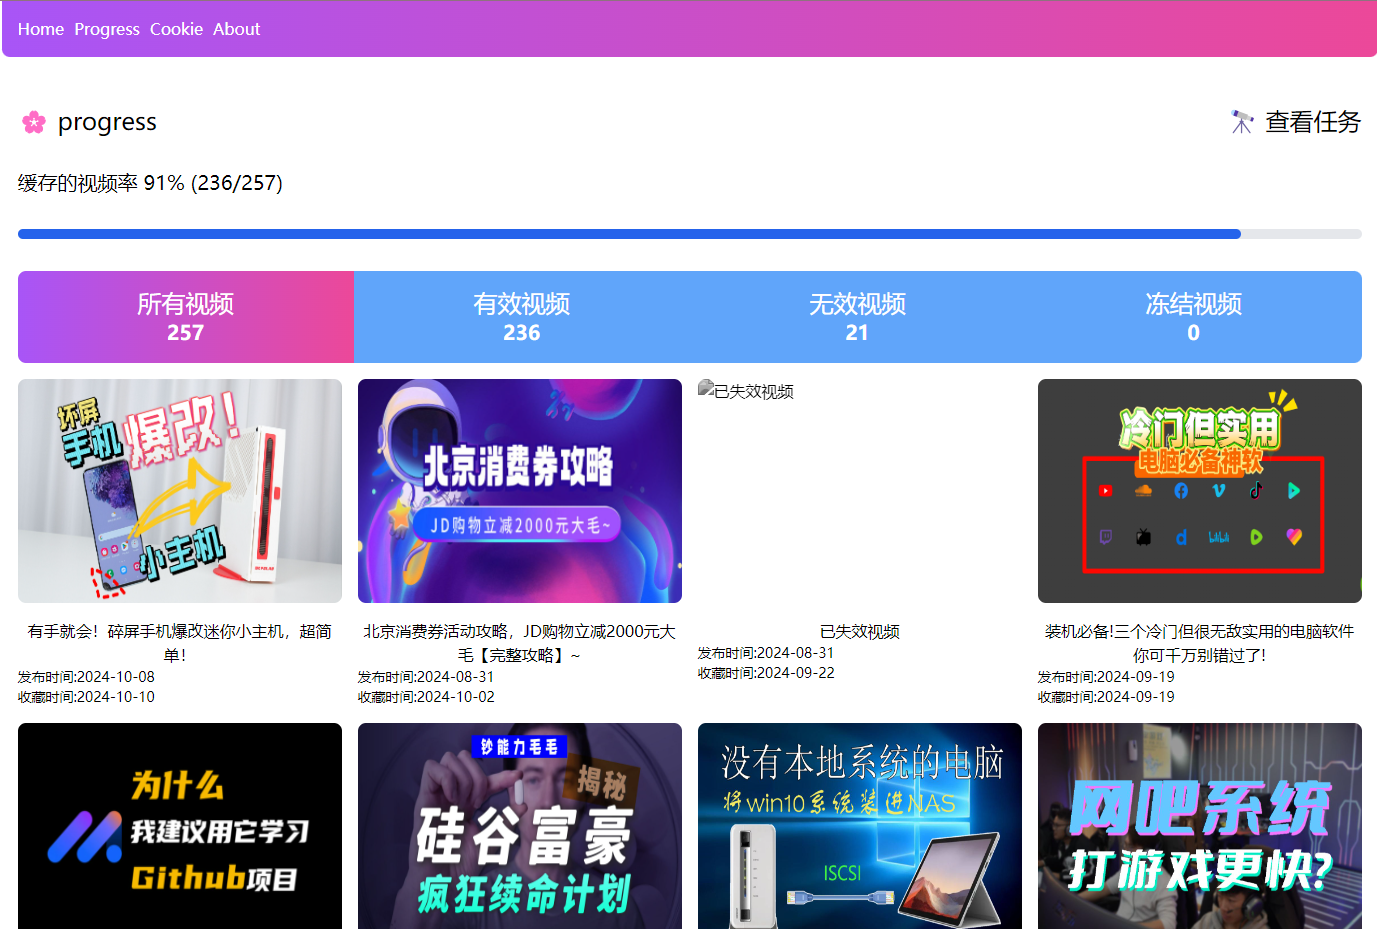Click 发布时间:2024-08-31 under 北京消费券 card
Screen dimensions: 1377x929
(426, 677)
